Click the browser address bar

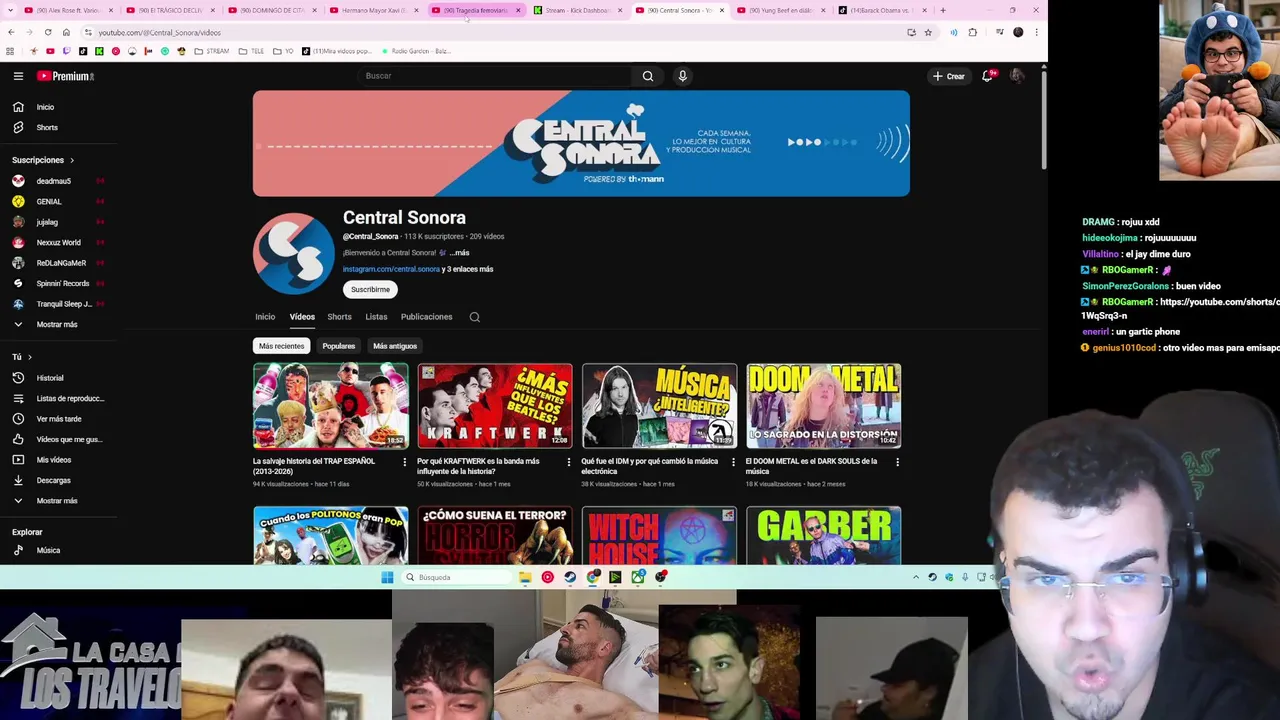coord(500,32)
